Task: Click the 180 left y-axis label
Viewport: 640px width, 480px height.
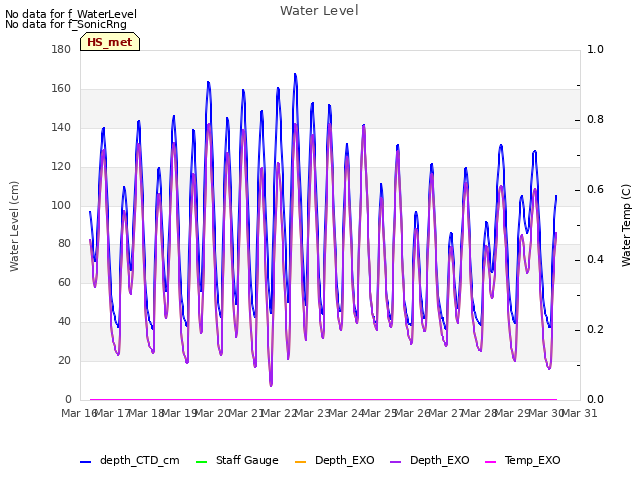Action: 61,49
